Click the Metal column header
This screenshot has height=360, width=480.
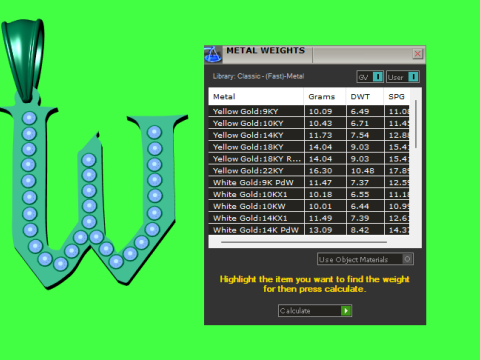point(256,97)
